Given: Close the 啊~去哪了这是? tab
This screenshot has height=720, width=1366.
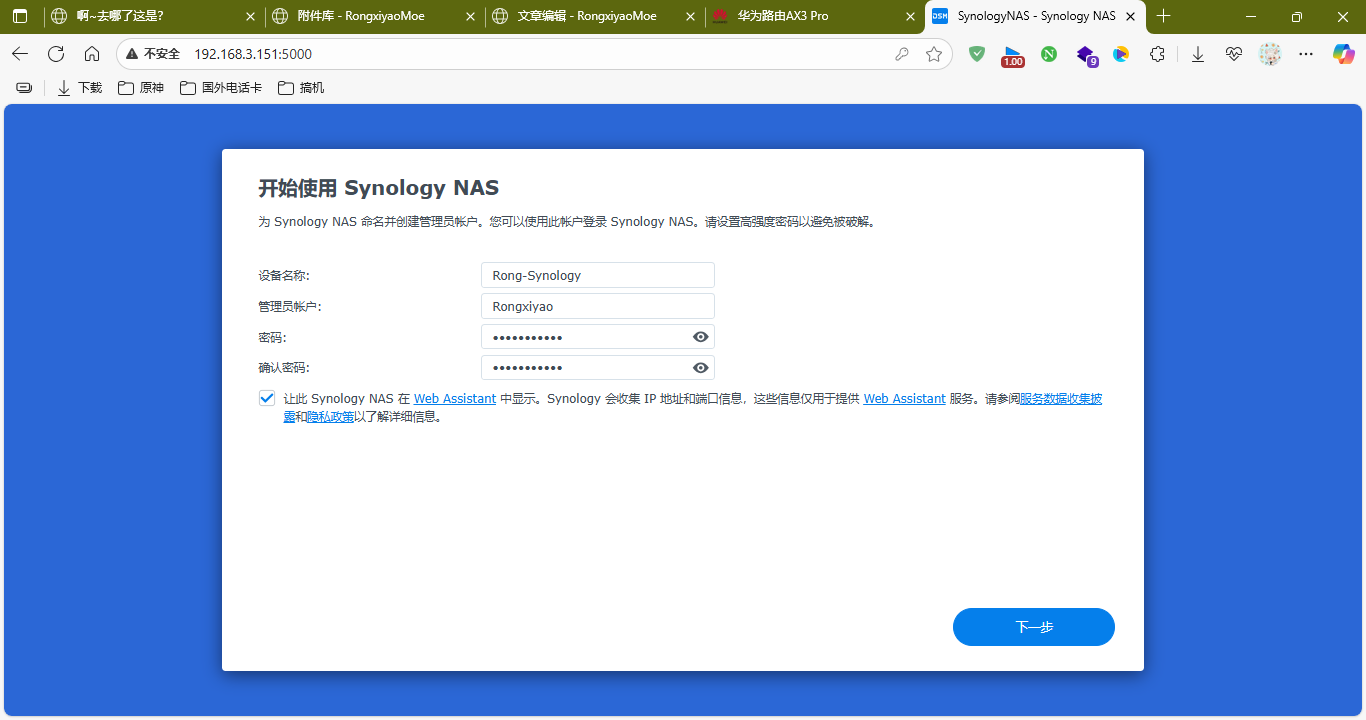Looking at the screenshot, I should [250, 16].
